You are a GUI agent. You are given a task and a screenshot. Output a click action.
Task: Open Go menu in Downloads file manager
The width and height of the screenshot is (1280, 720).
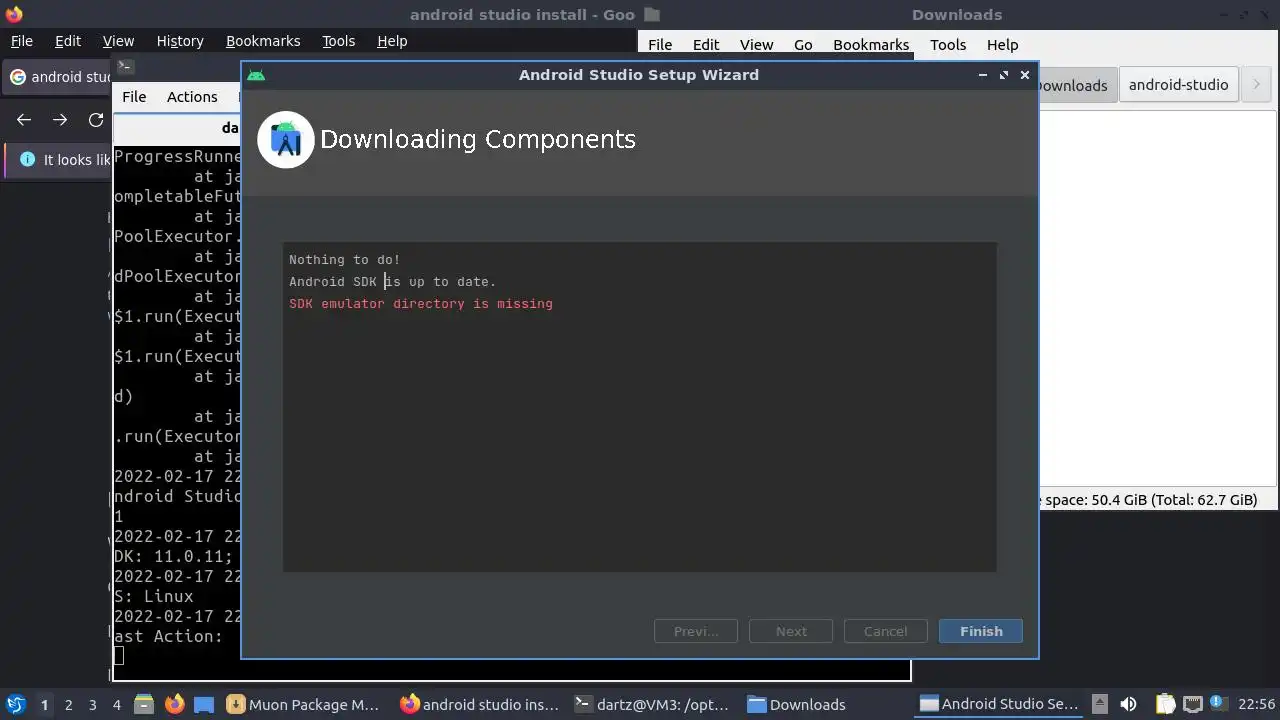(803, 44)
